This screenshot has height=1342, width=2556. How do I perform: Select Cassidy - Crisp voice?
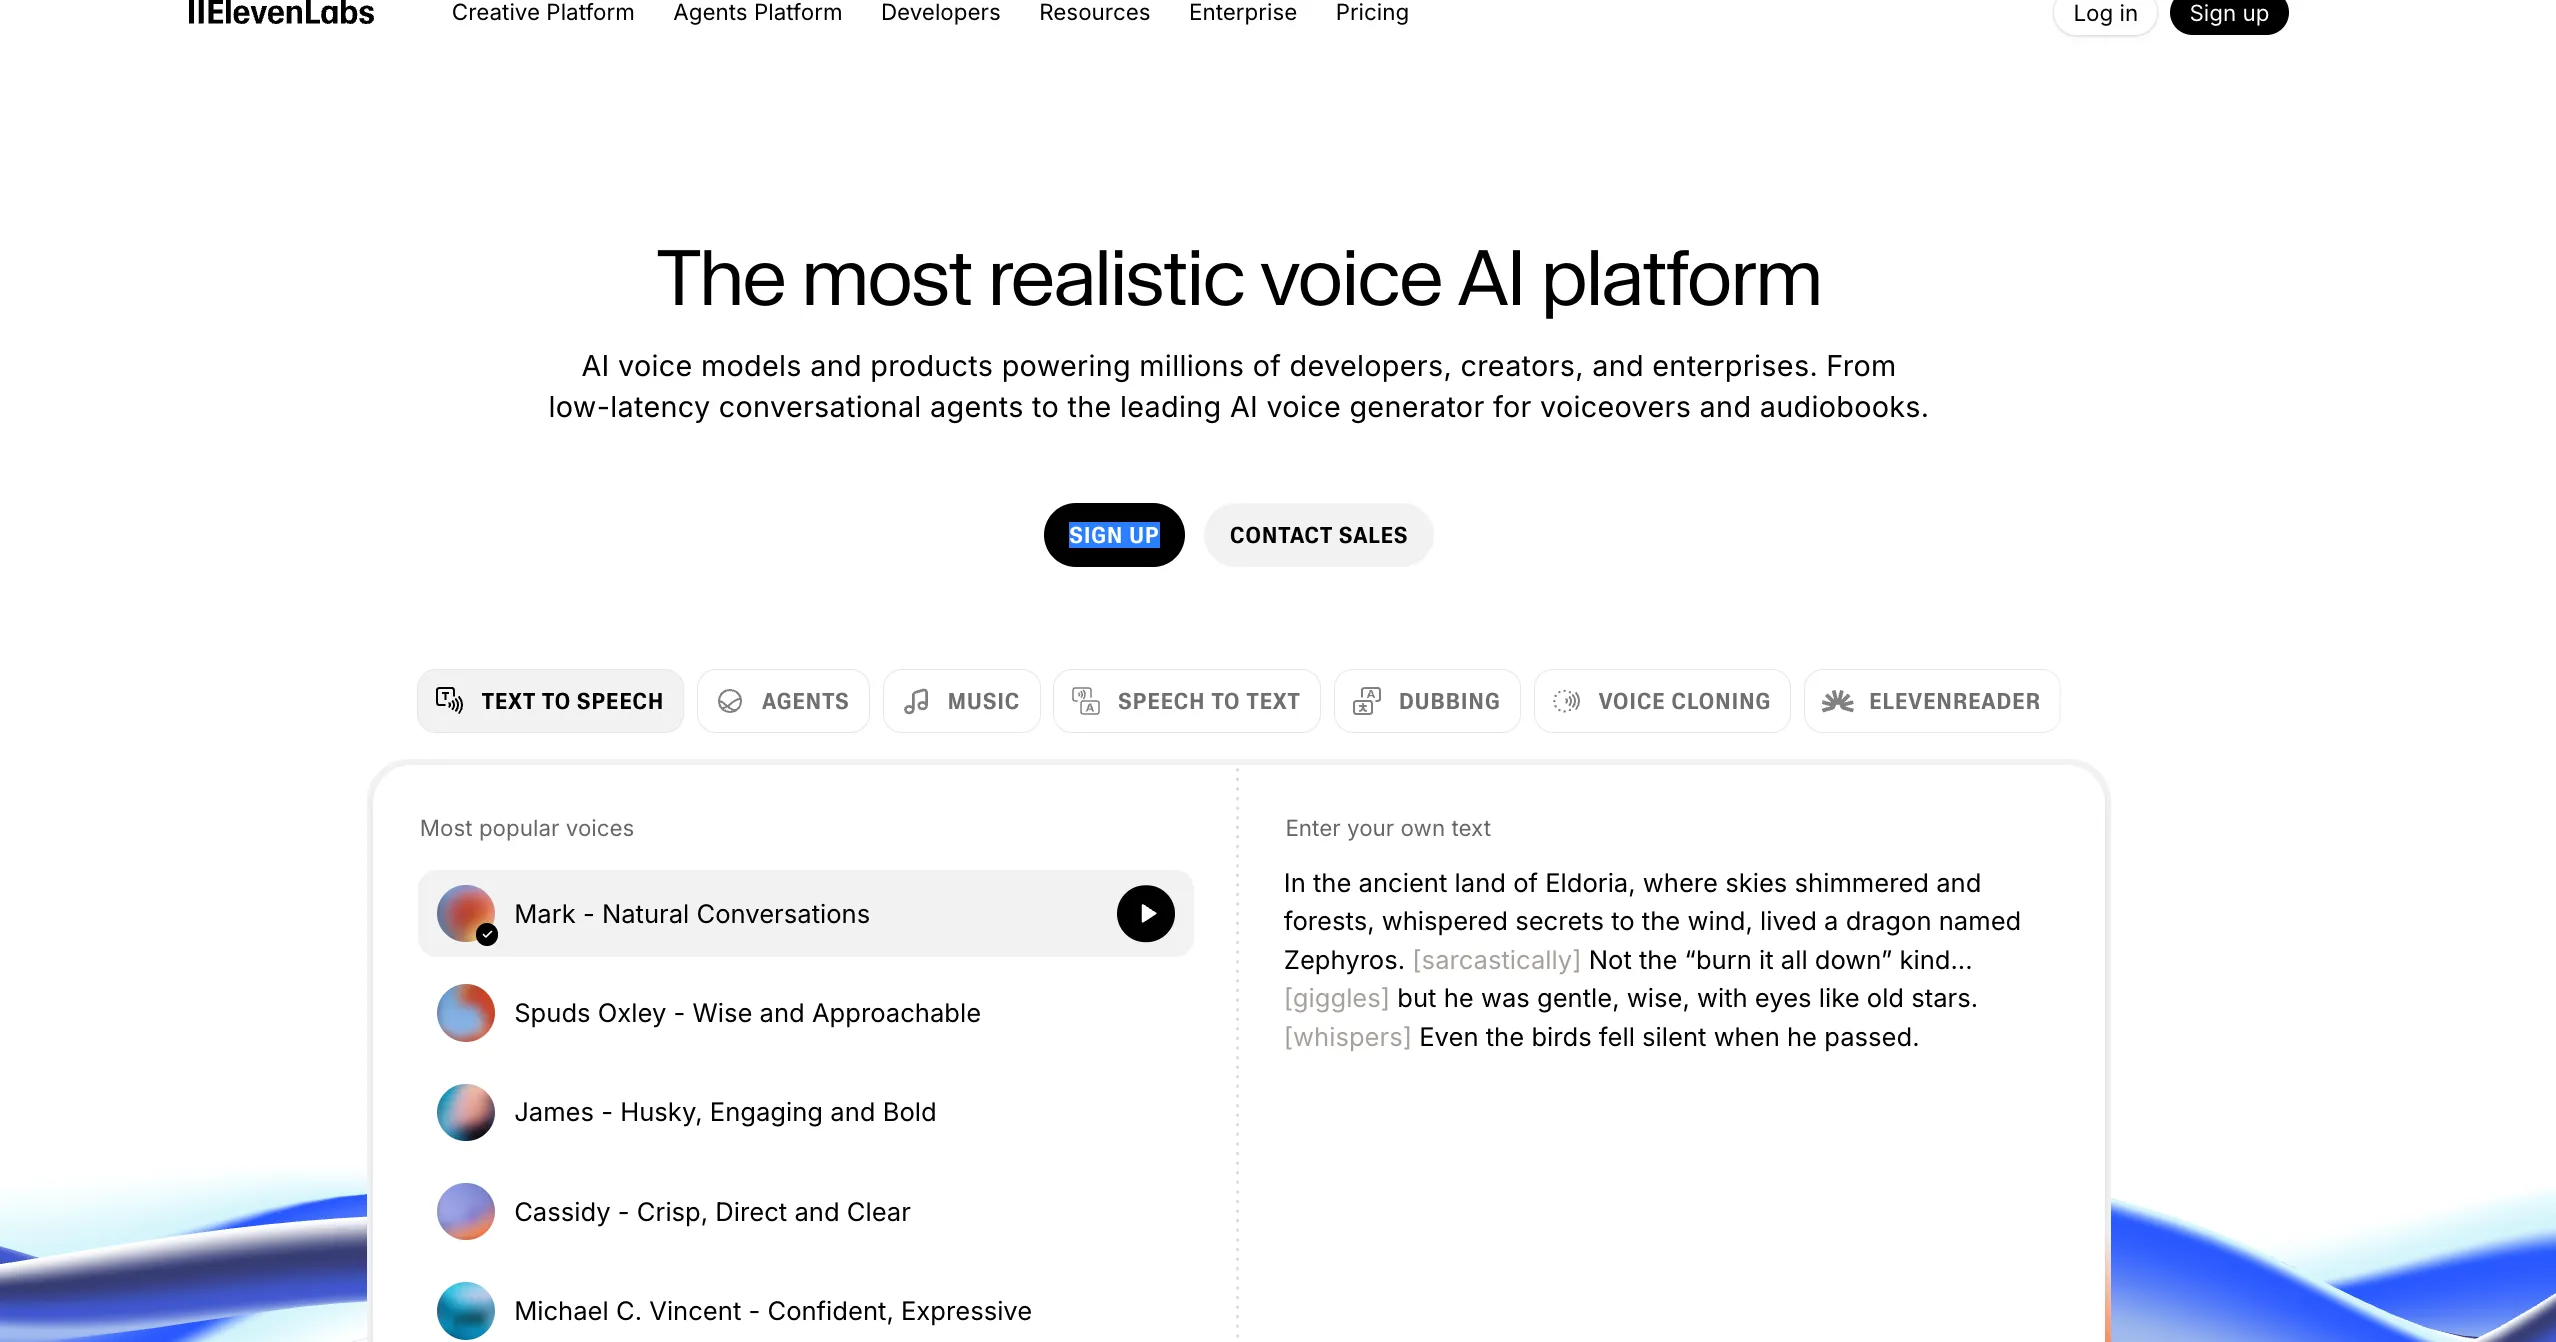(x=712, y=1211)
